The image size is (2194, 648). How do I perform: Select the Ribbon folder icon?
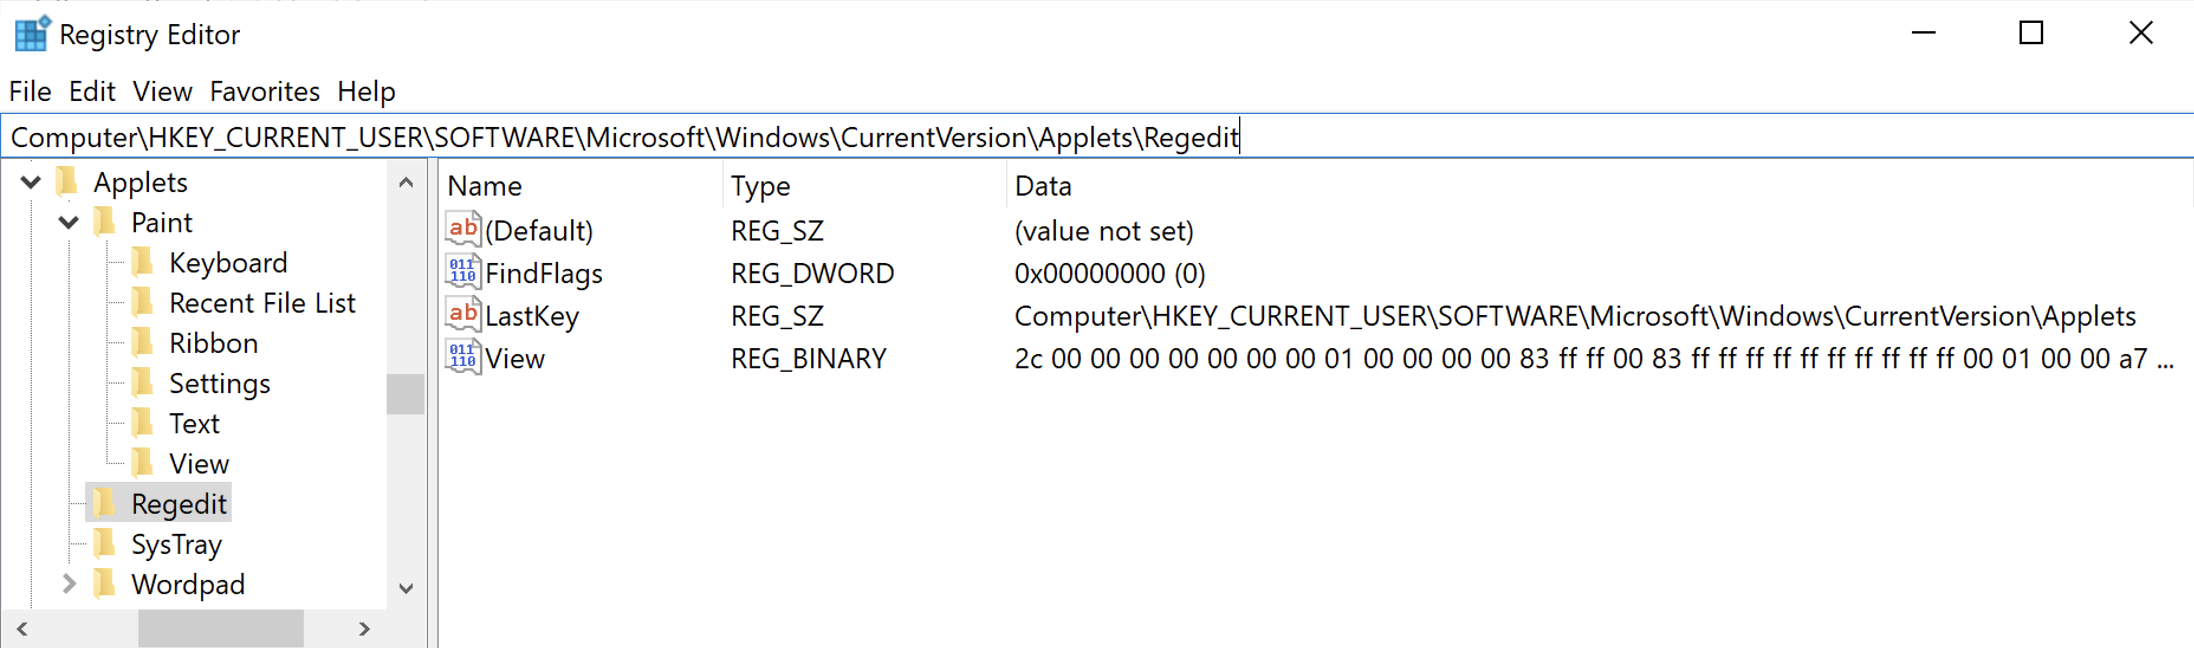coord(143,343)
